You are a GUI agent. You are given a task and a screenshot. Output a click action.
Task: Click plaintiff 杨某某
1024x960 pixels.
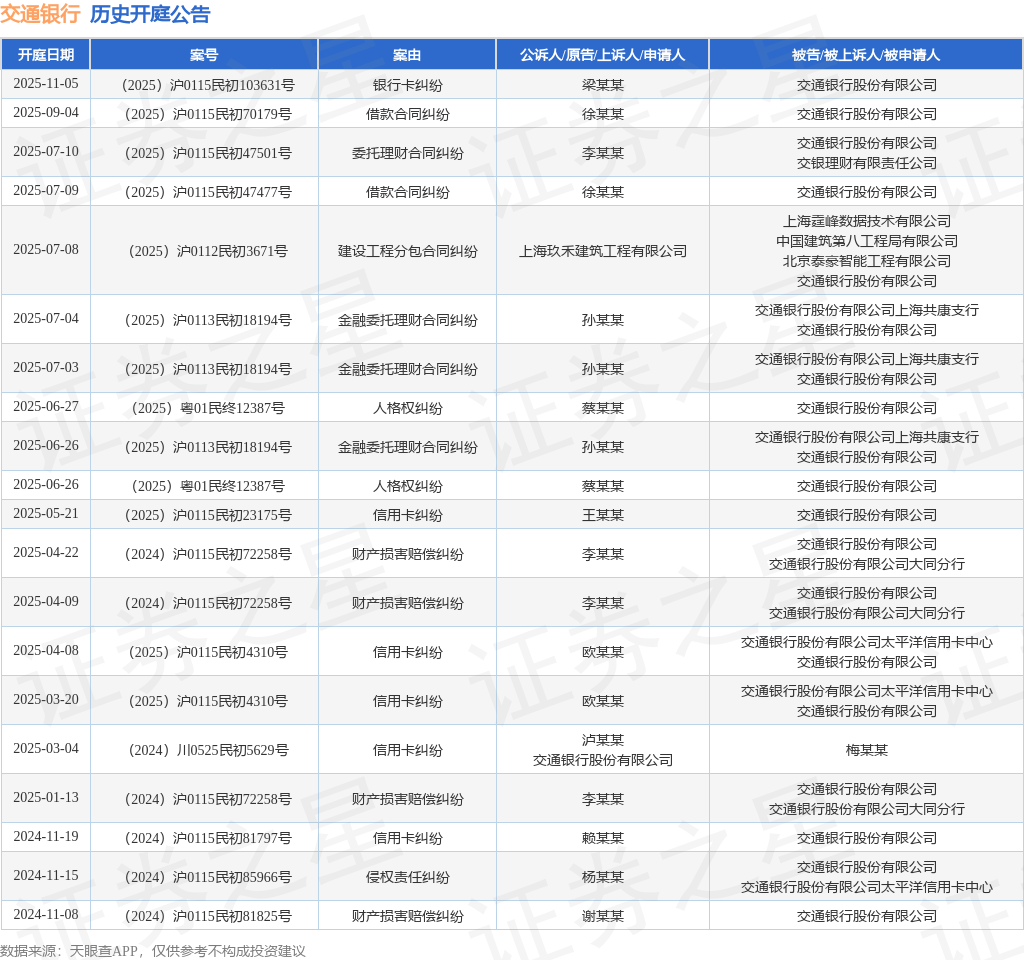pyautogui.click(x=603, y=877)
